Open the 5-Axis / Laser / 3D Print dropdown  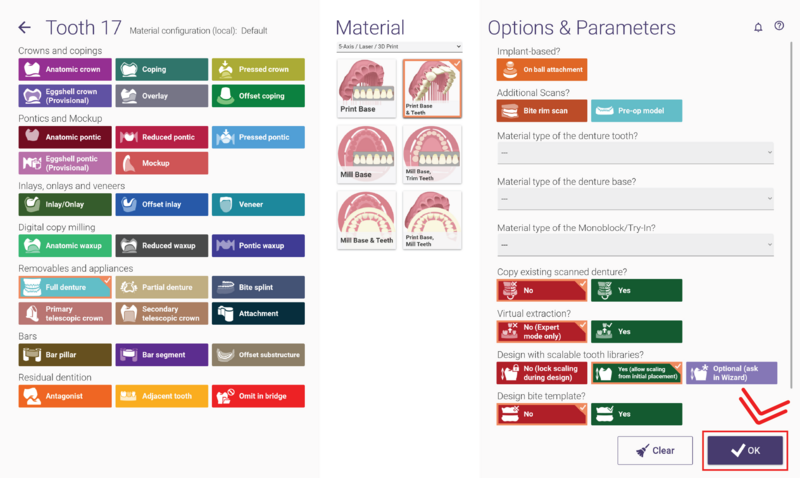click(x=399, y=46)
